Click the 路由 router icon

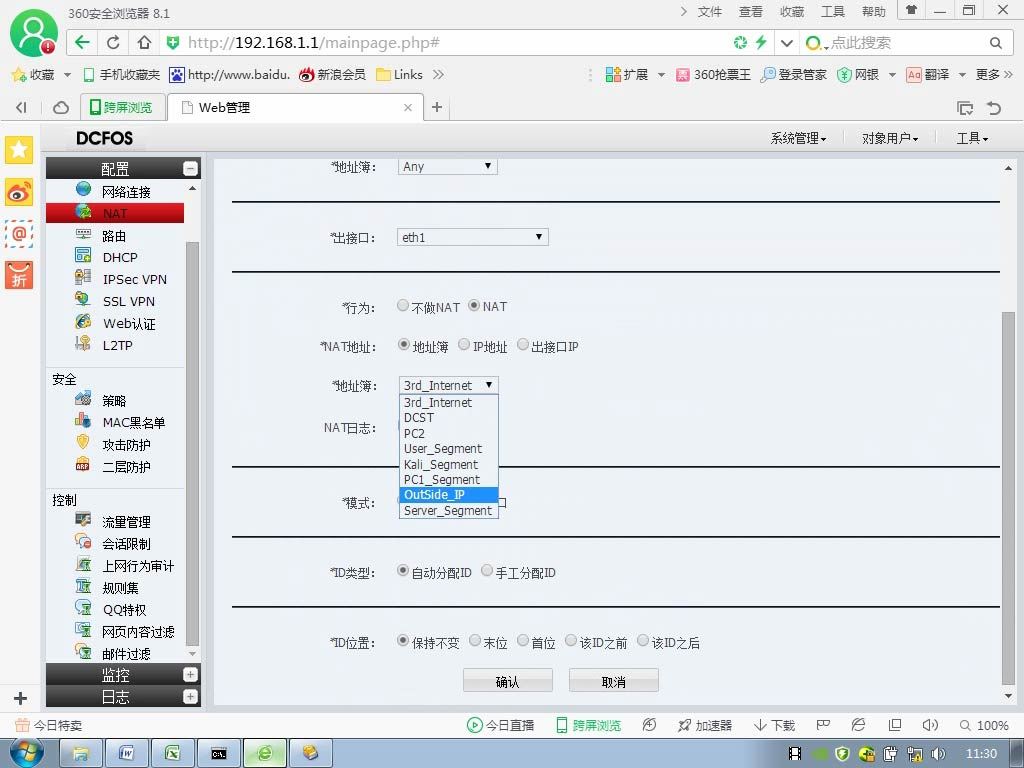click(84, 234)
